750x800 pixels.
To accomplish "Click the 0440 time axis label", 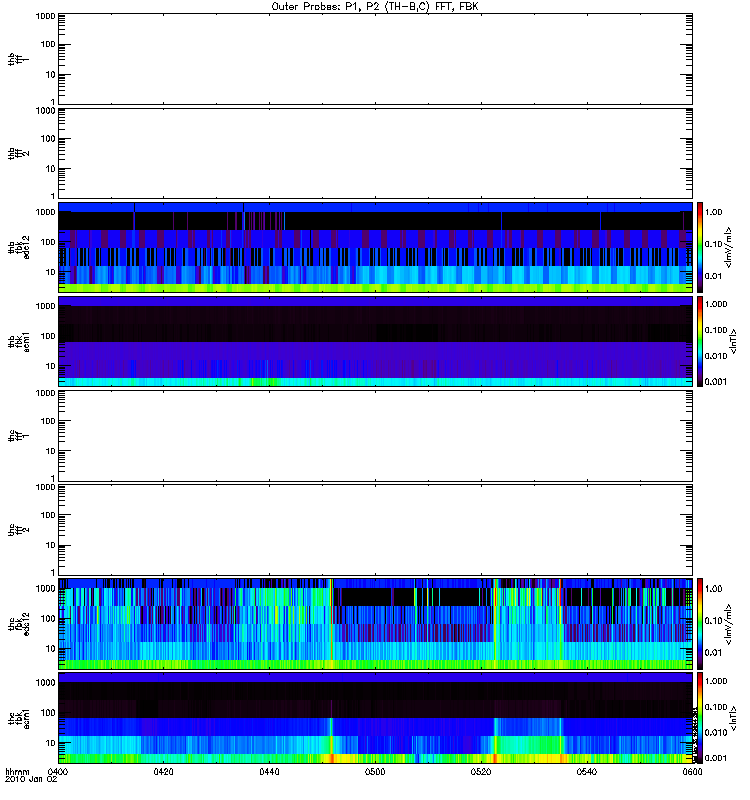I will (x=269, y=771).
